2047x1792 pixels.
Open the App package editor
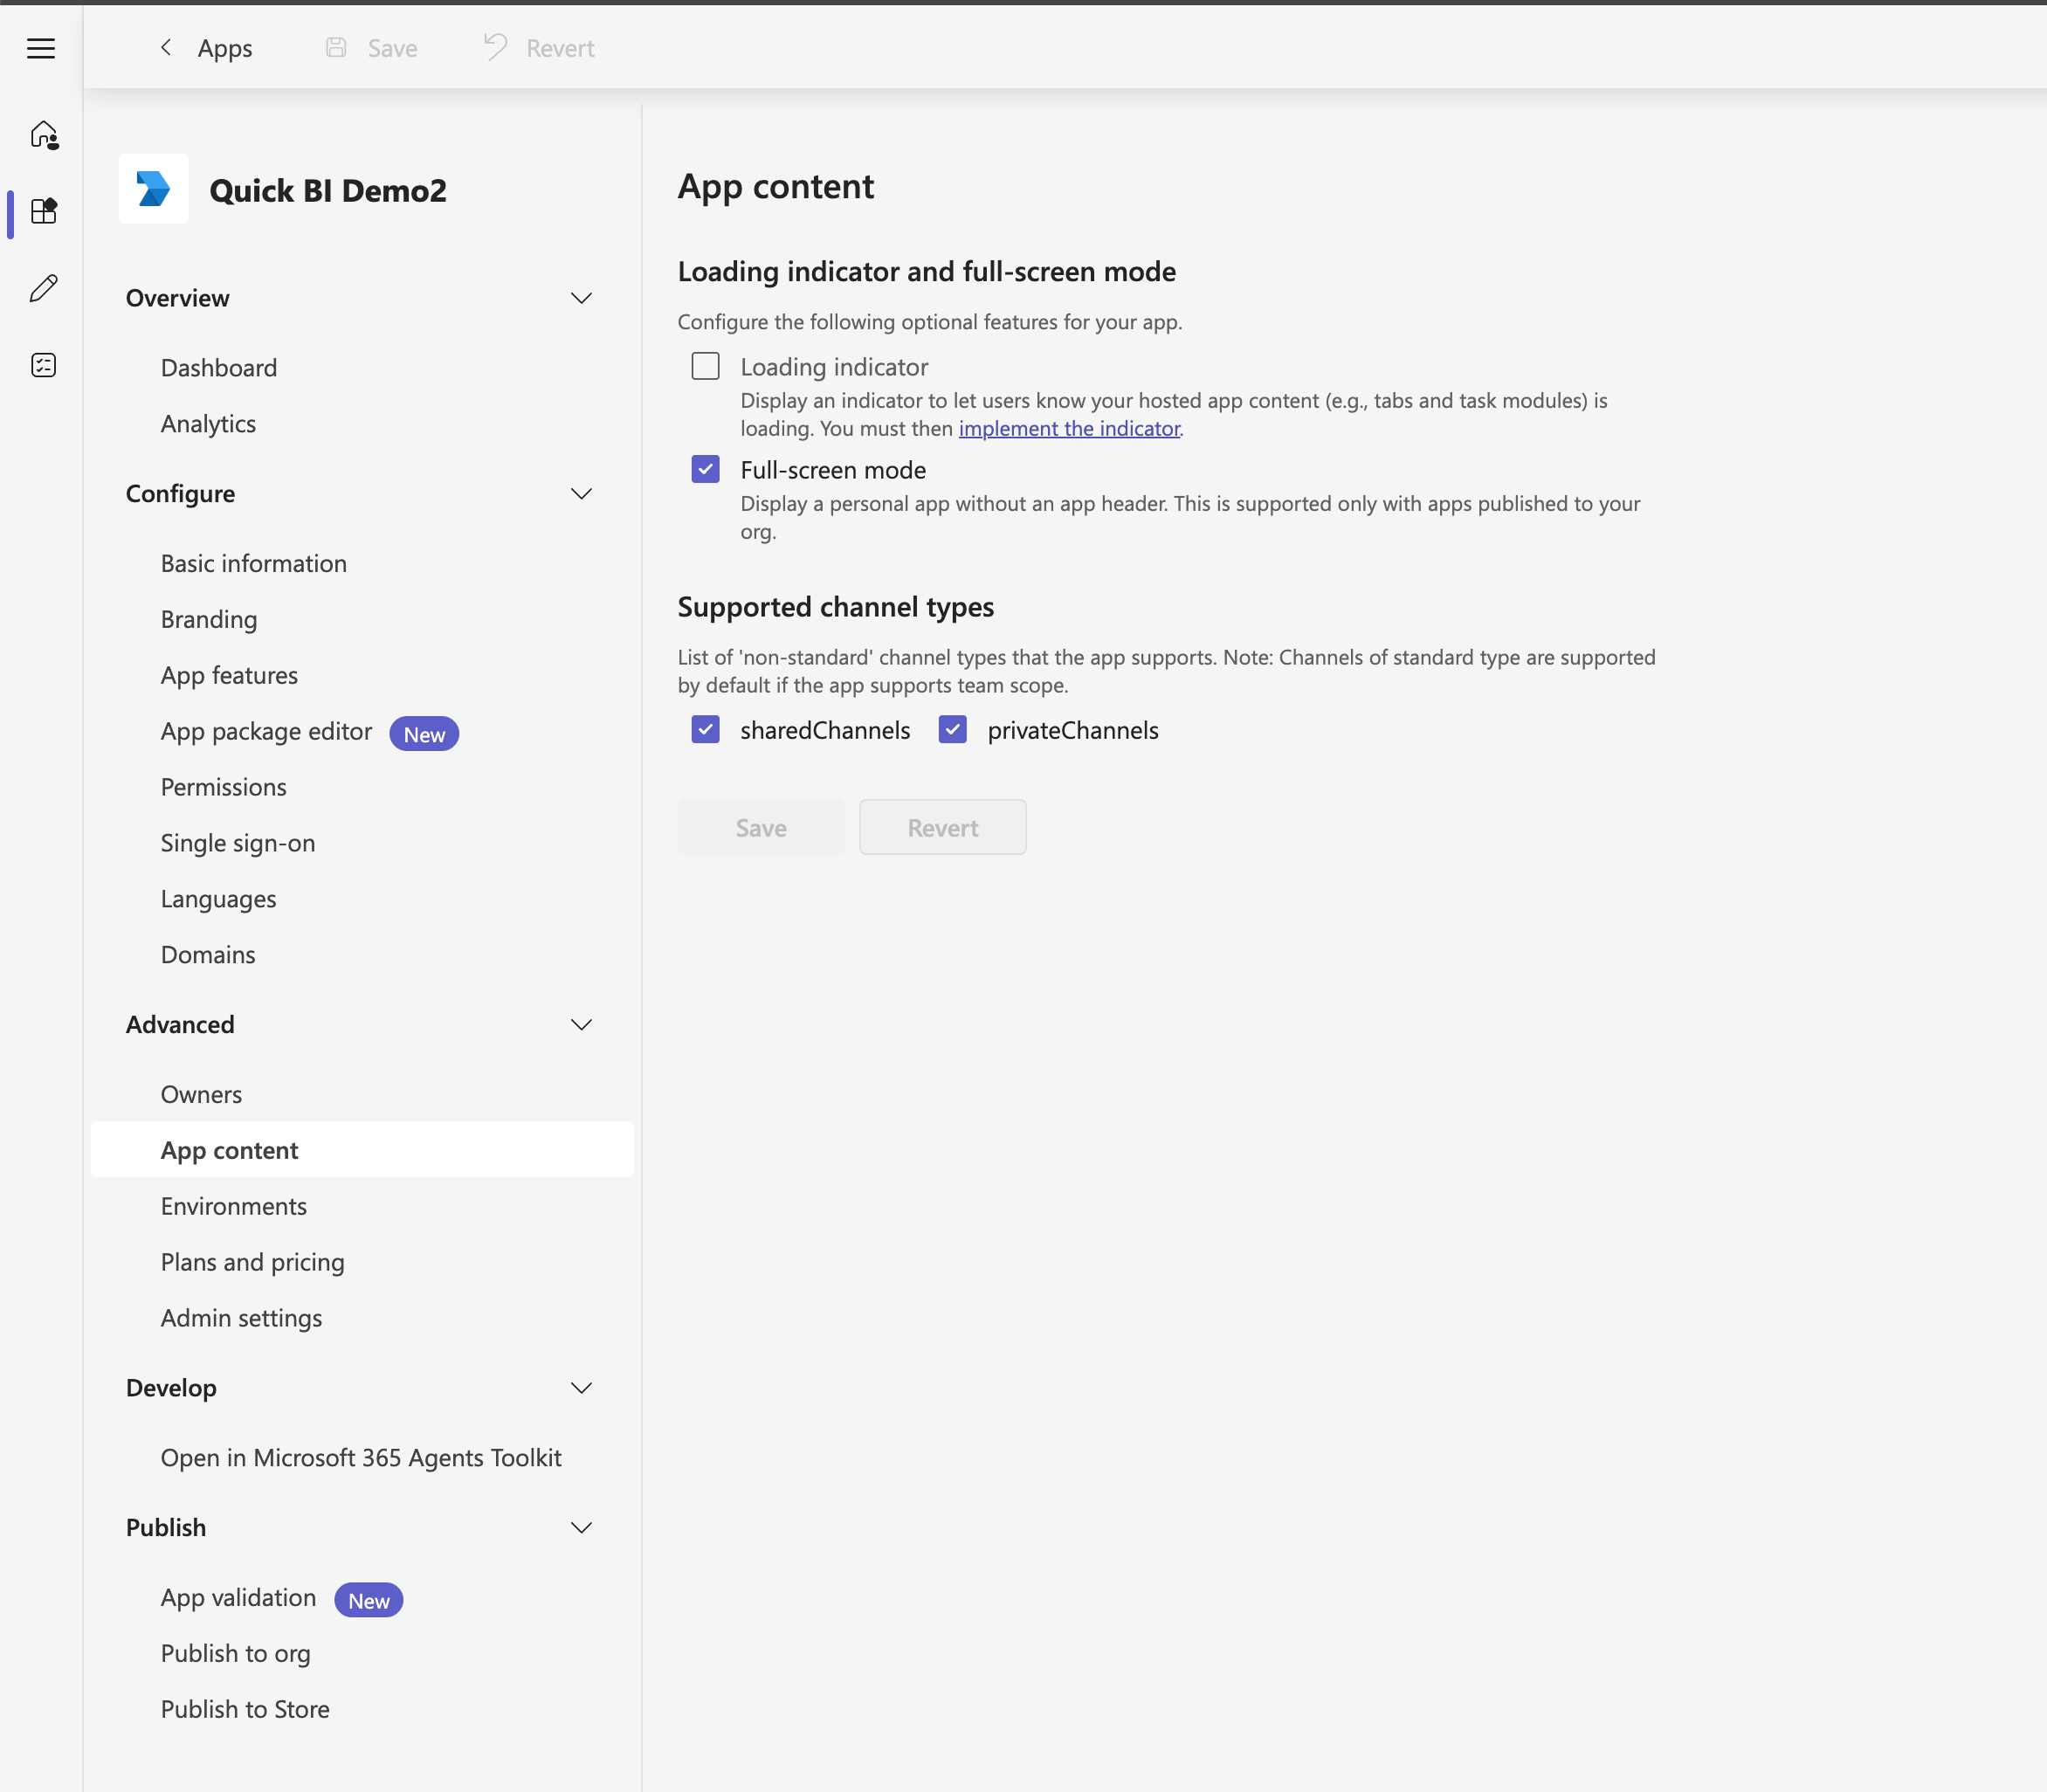click(x=266, y=731)
